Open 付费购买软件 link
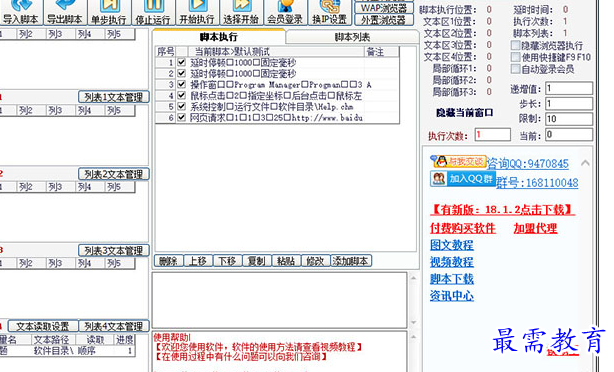Screen dimensions: 614x372 pos(463,228)
